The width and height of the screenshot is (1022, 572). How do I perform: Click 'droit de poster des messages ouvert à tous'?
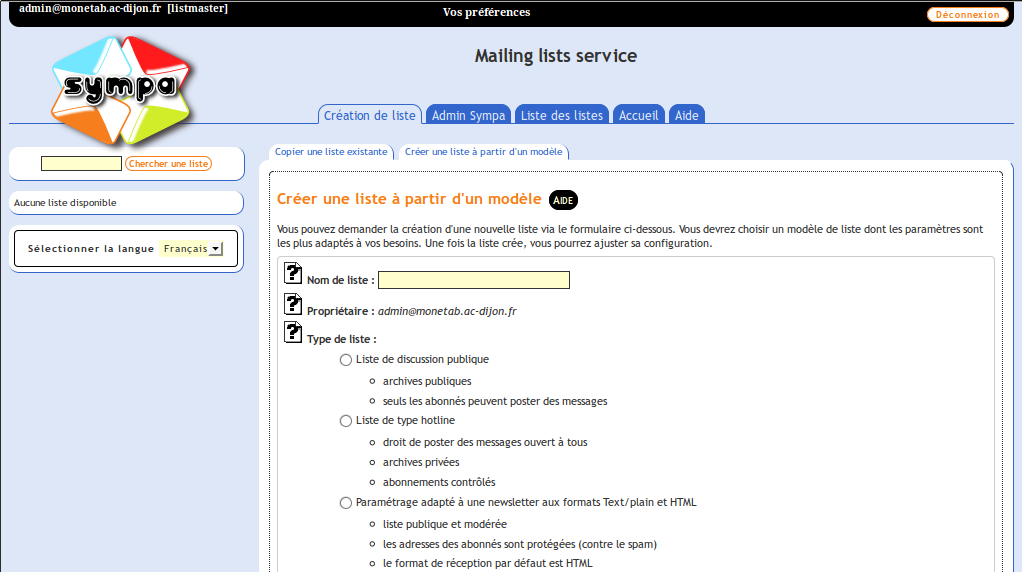point(485,442)
